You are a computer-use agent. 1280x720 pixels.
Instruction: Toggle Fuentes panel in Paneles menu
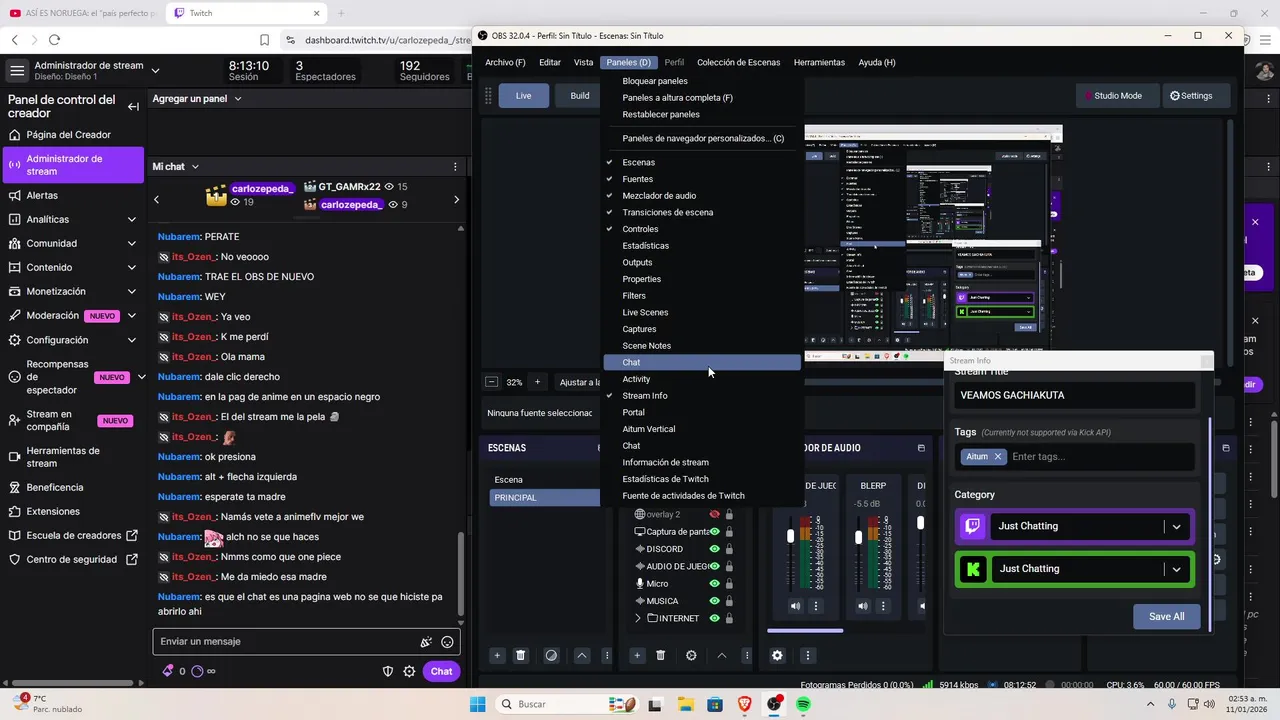(x=637, y=179)
